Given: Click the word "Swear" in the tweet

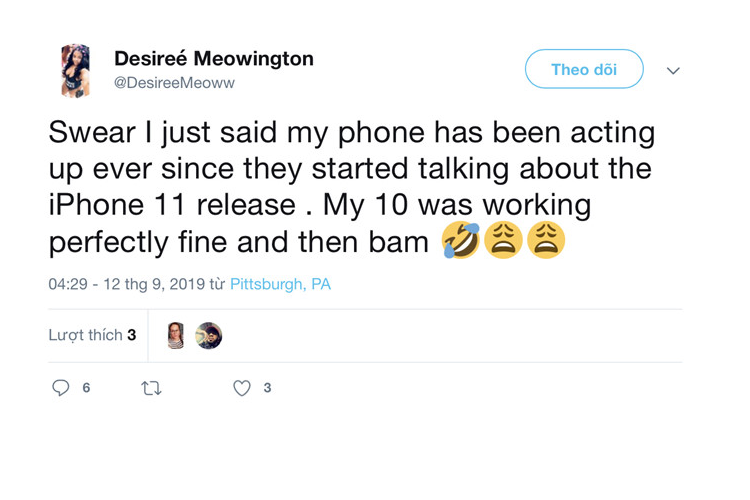Looking at the screenshot, I should tap(95, 133).
